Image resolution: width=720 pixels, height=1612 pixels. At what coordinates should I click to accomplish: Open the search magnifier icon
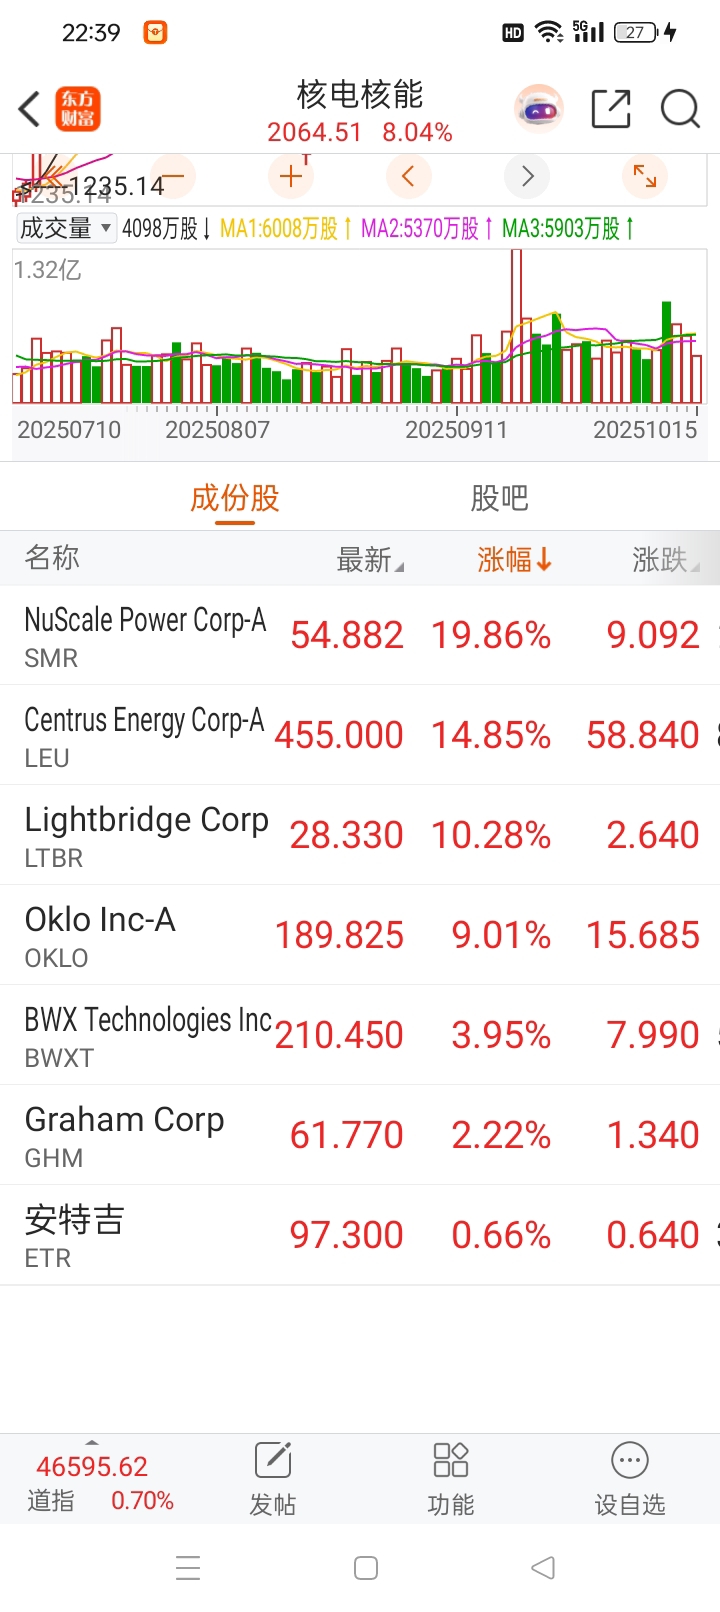(x=680, y=109)
